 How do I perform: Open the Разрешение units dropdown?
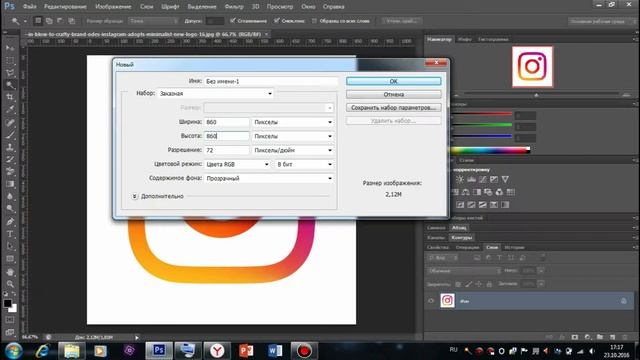(293, 150)
